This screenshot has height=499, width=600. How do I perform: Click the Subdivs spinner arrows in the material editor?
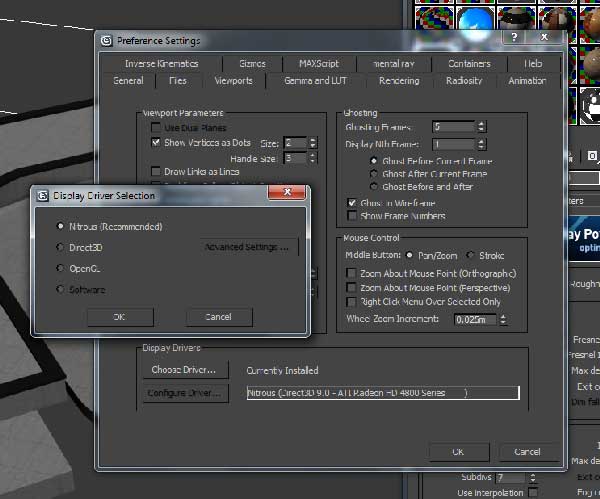[x=533, y=478]
